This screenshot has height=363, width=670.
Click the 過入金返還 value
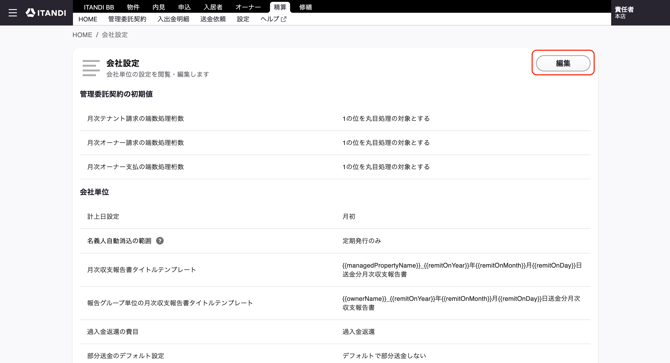coord(359,332)
